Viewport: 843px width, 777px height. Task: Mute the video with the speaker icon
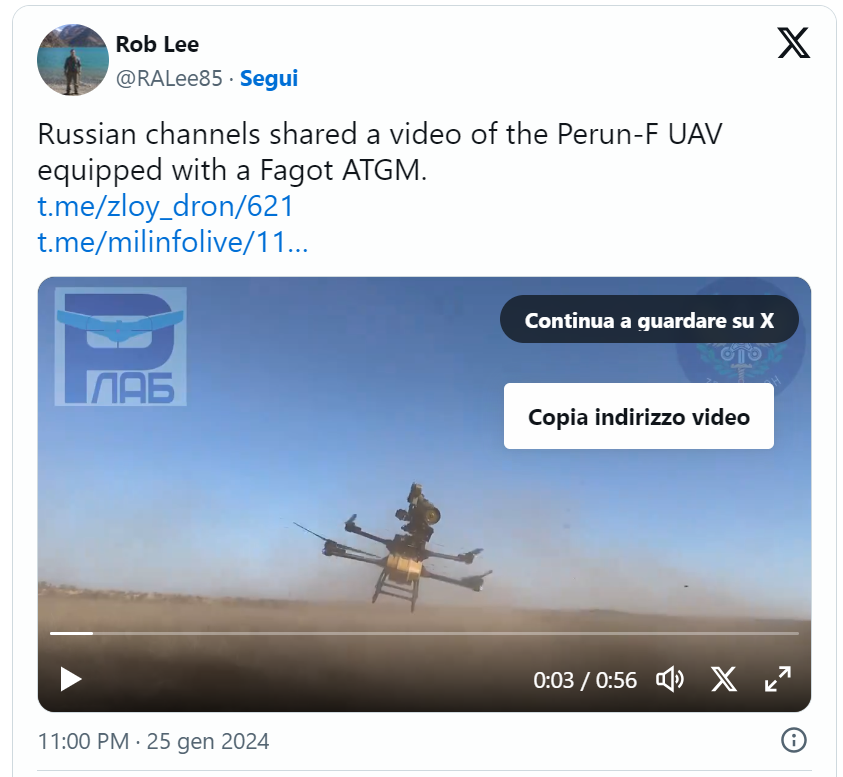click(670, 680)
